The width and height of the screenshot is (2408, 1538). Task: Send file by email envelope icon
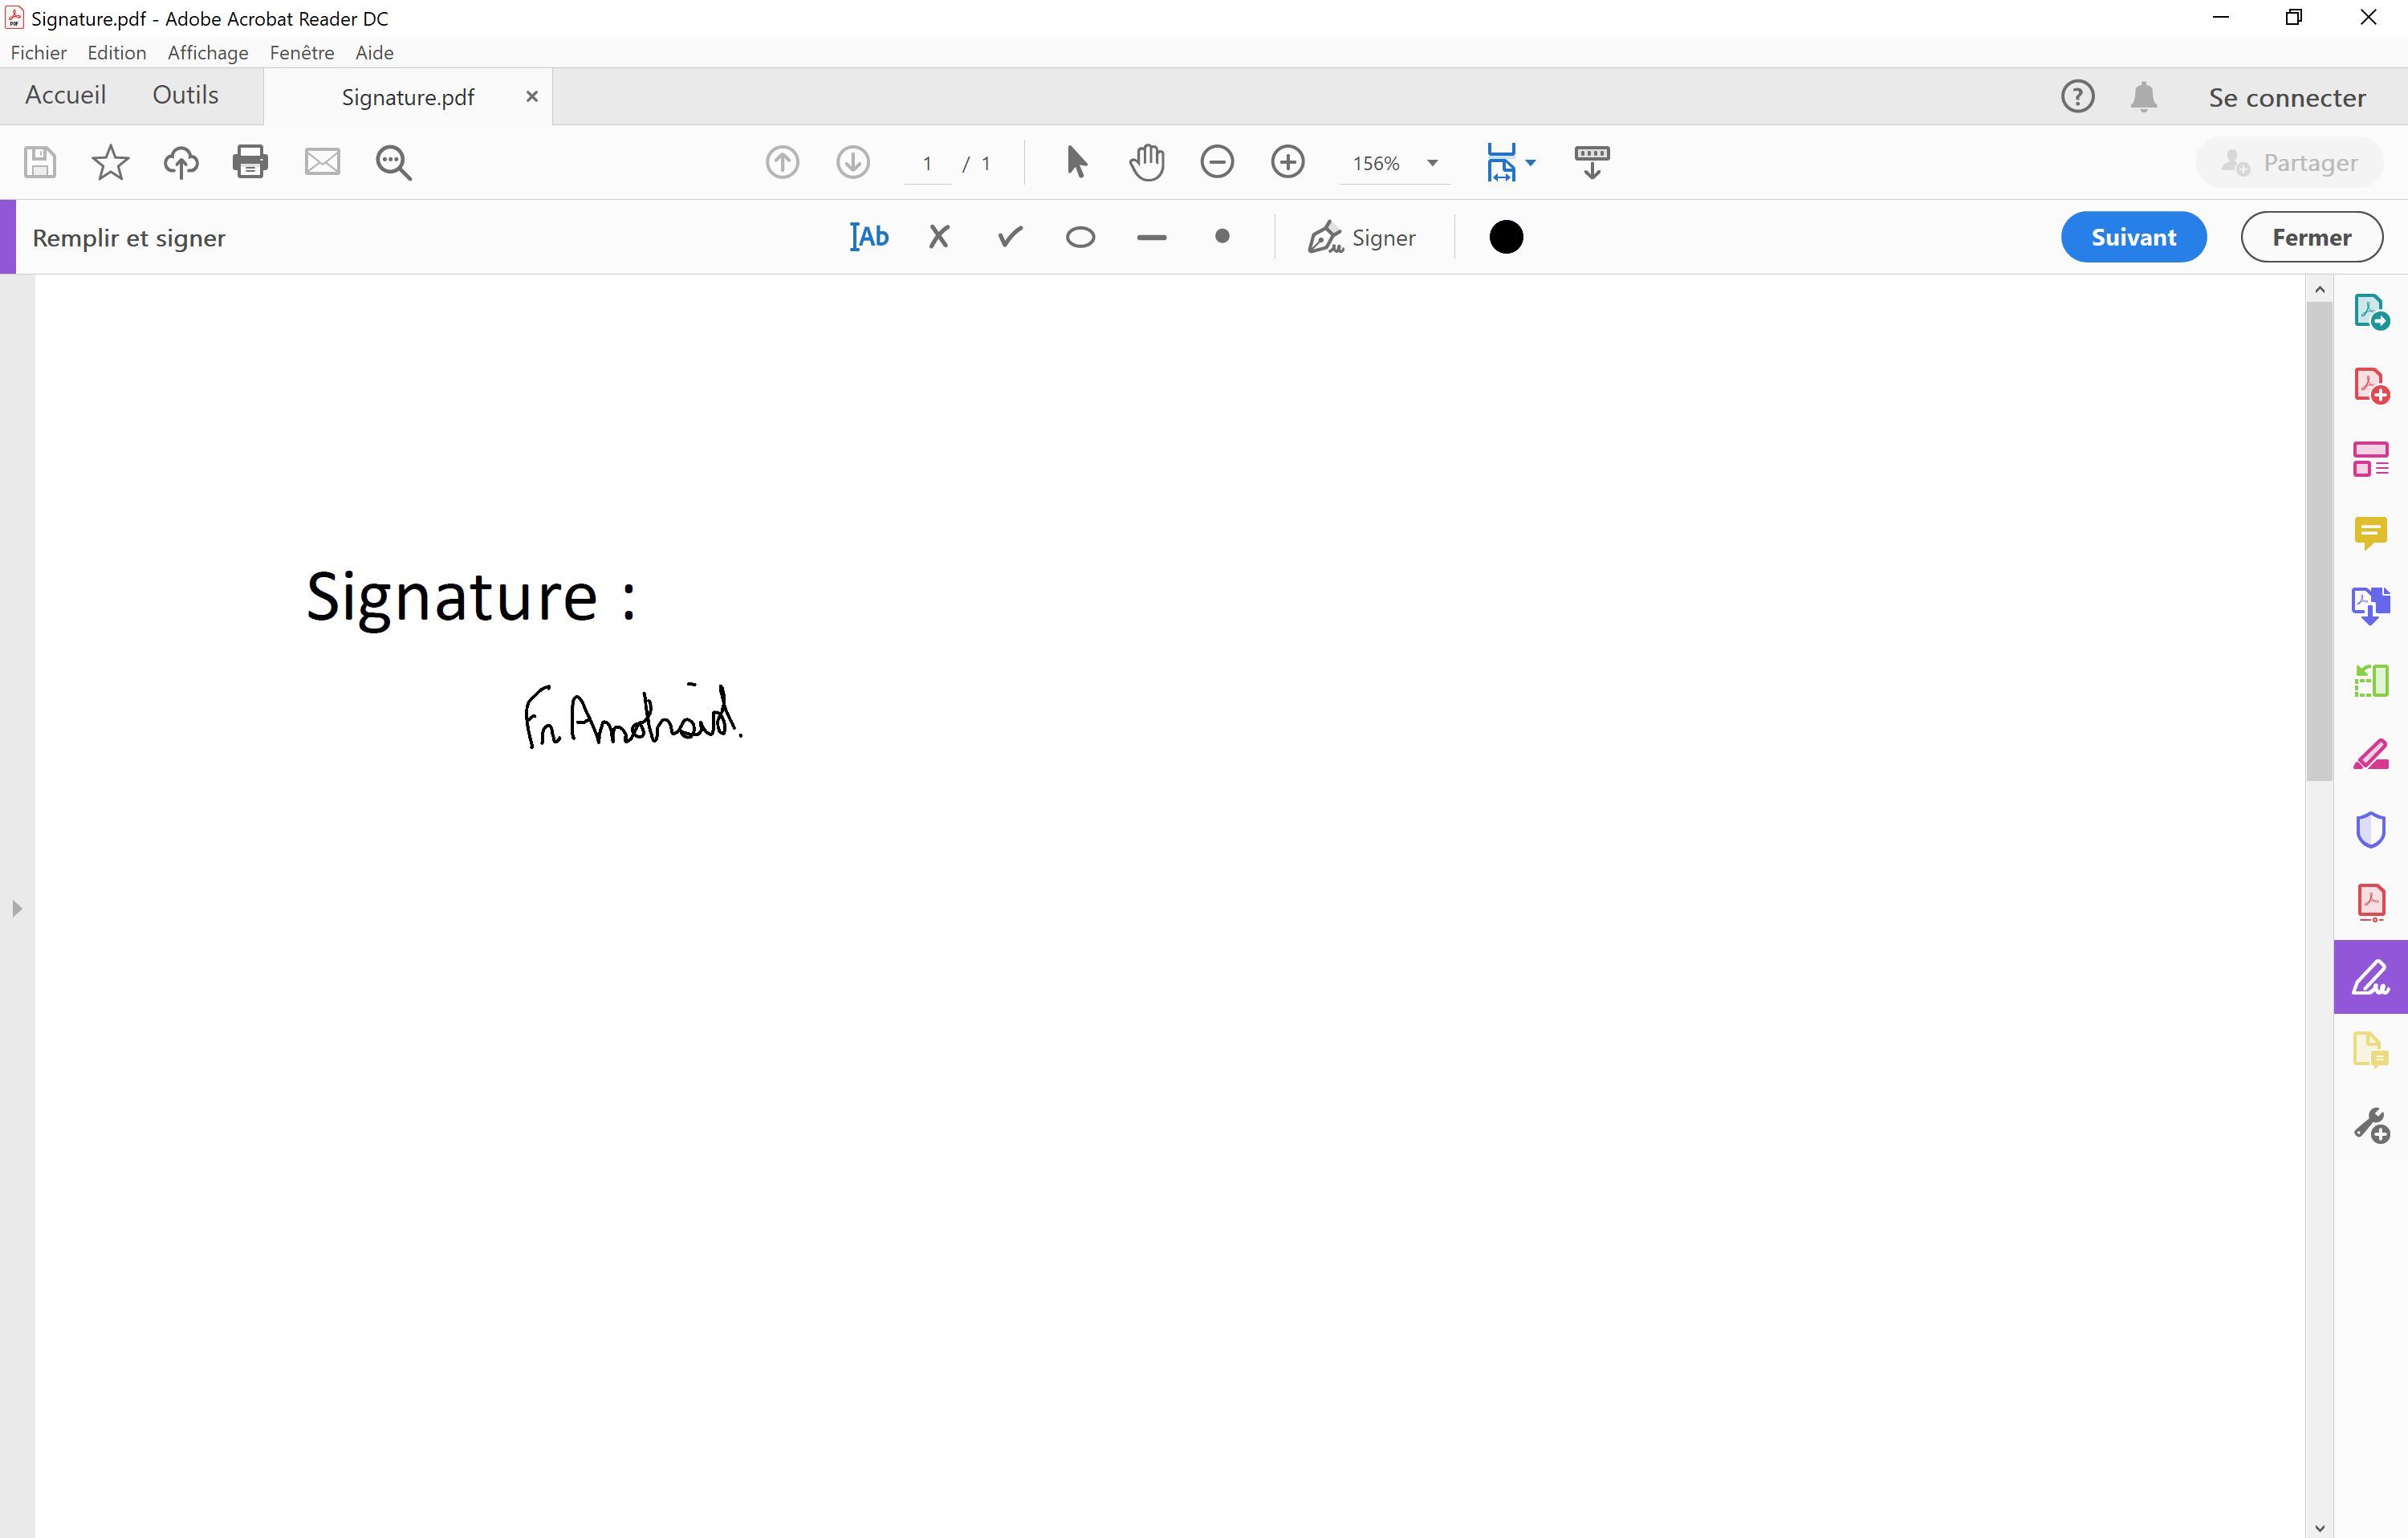coord(322,162)
